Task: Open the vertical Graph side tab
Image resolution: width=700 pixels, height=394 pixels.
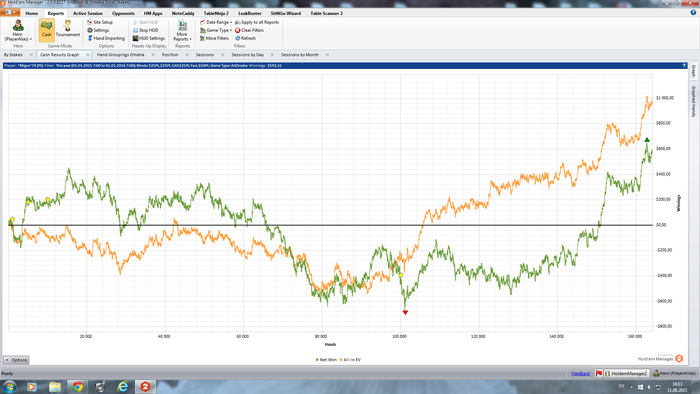Action: [x=694, y=71]
